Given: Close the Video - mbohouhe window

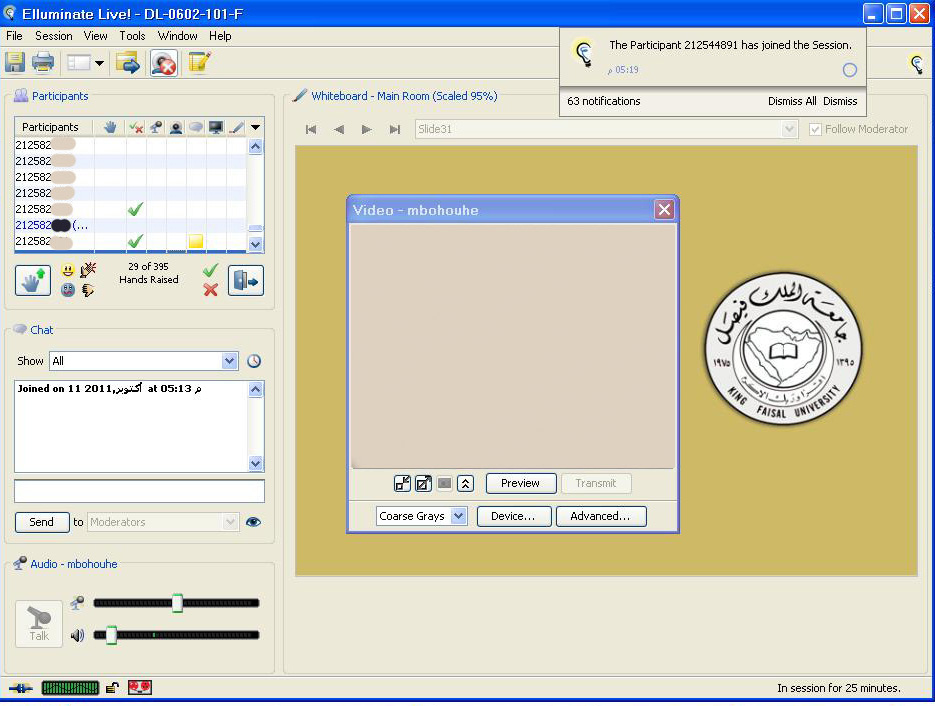Looking at the screenshot, I should [664, 209].
